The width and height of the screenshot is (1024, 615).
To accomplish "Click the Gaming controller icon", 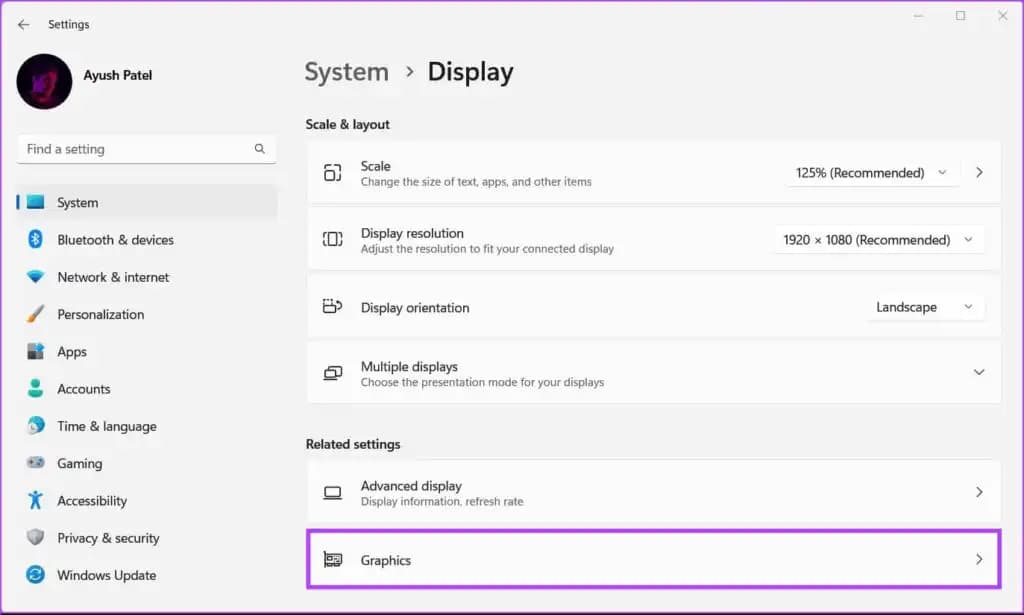I will 36,463.
